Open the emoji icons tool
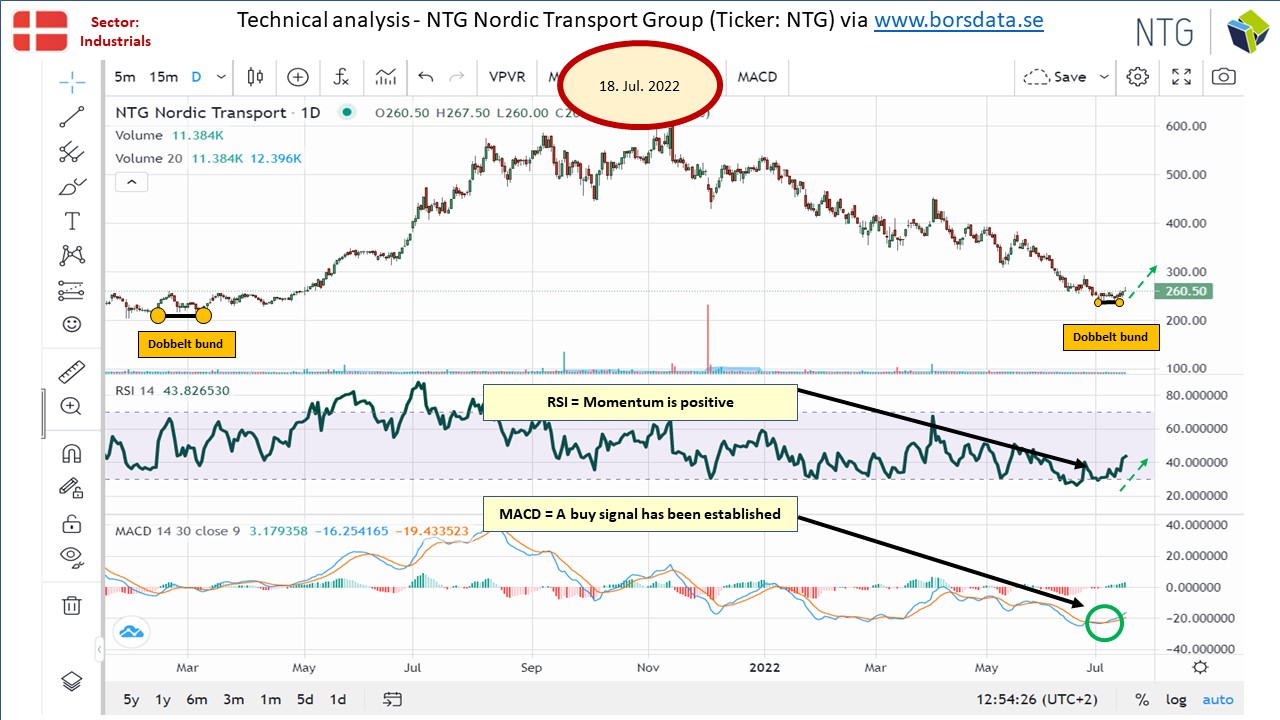 71,324
